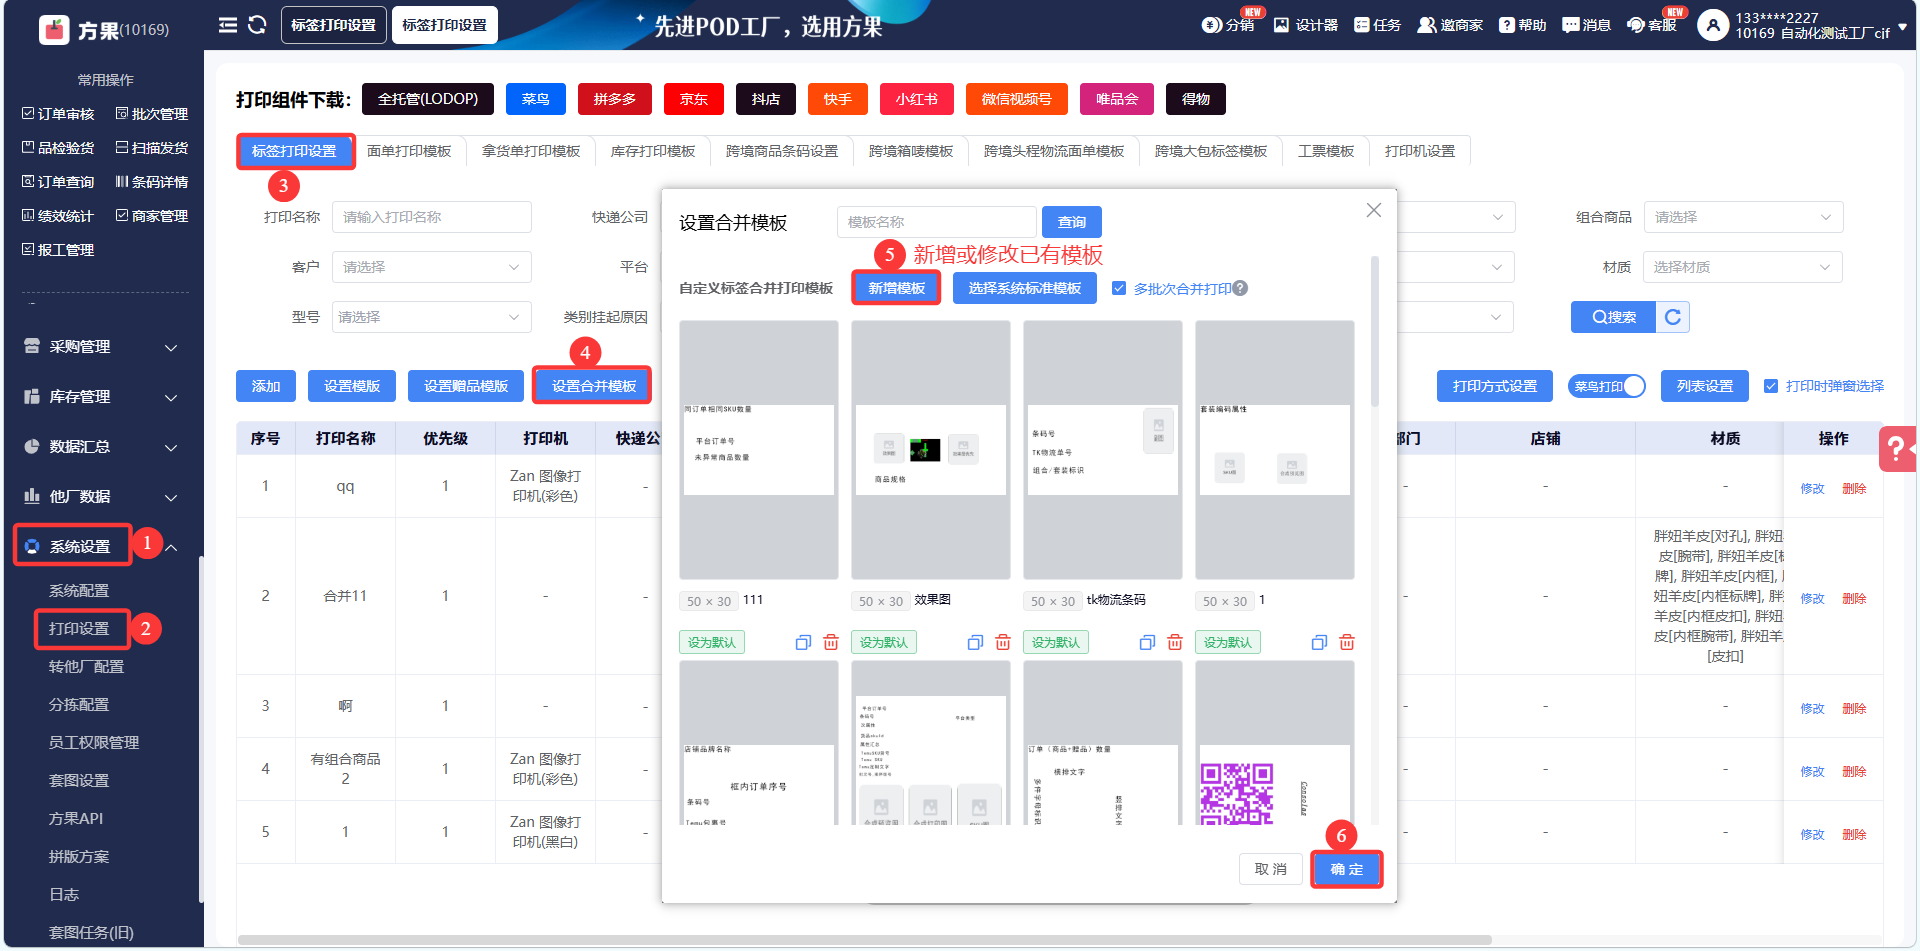The width and height of the screenshot is (1920, 951).
Task: Click the refresh icon in top bar
Action: point(257,25)
